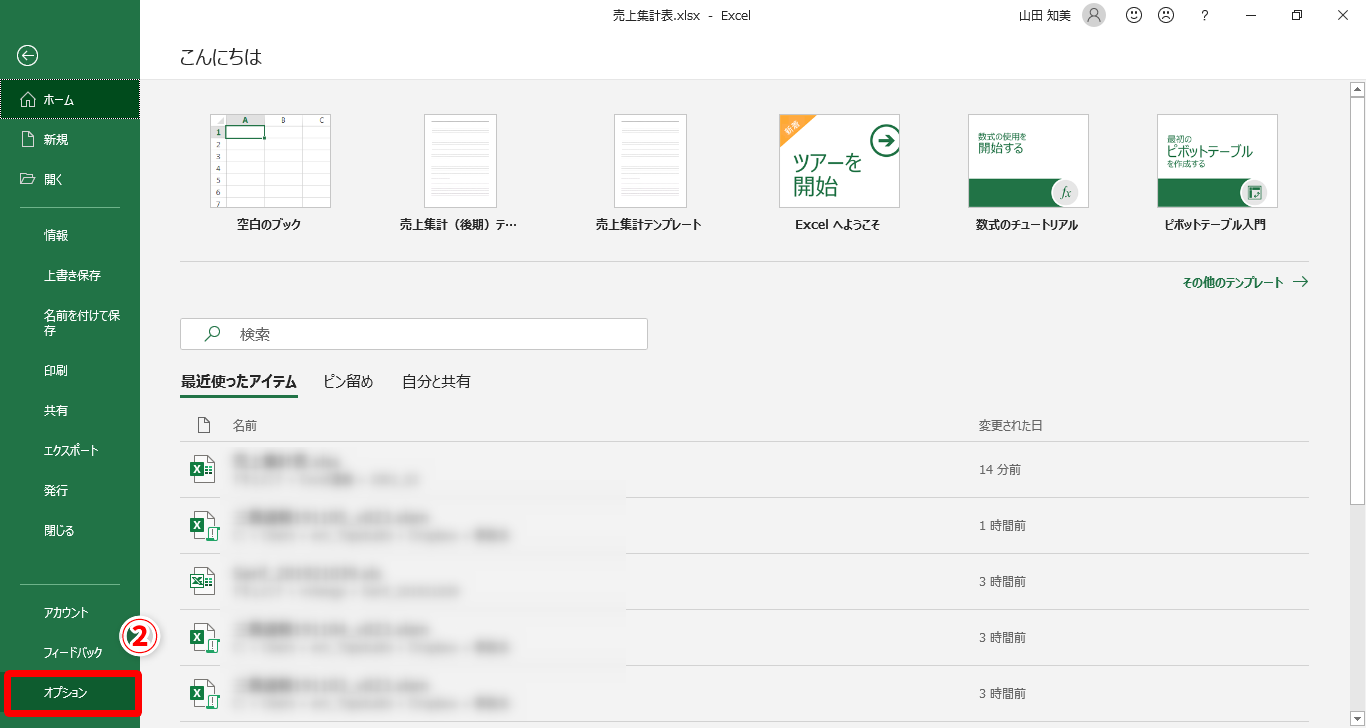Restore down the Excel window
The image size is (1366, 728).
(x=1297, y=15)
